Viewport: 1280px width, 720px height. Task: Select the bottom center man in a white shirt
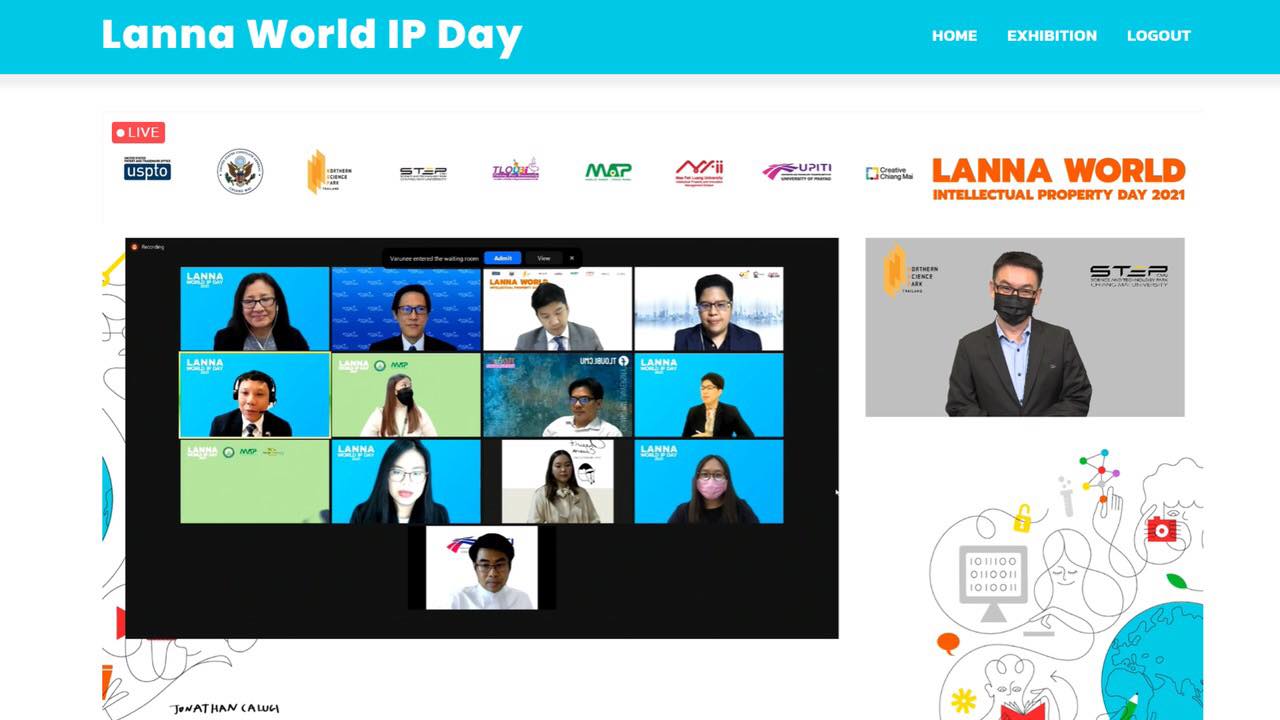482,567
